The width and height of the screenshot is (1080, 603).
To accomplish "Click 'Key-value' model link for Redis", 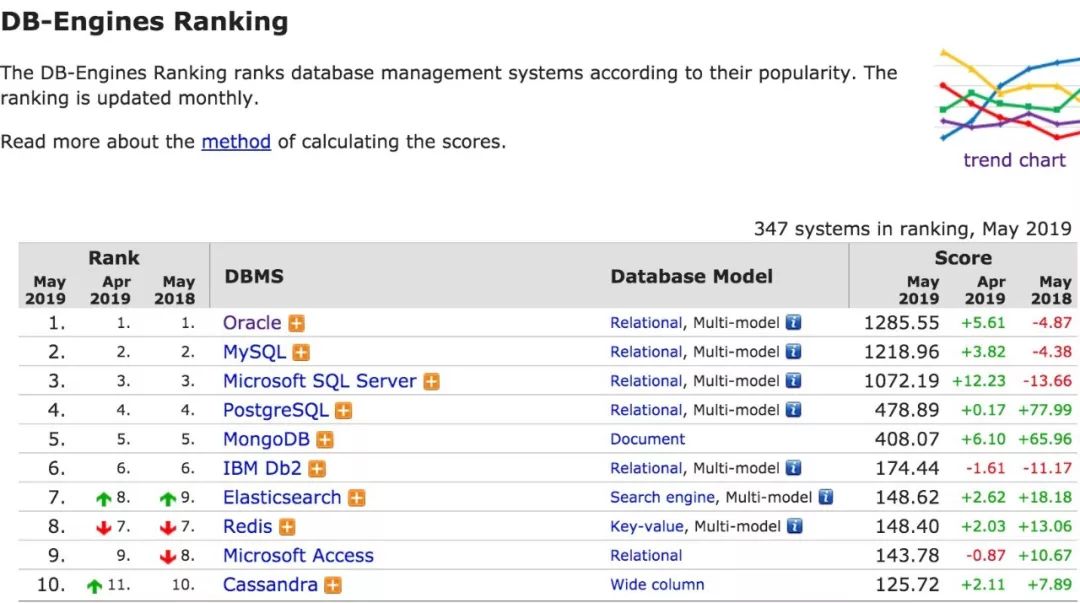I will pos(647,527).
